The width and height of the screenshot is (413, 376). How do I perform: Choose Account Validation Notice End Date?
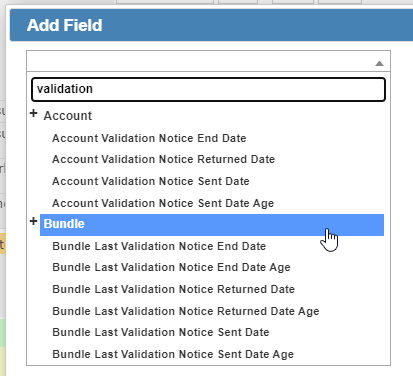tap(149, 138)
